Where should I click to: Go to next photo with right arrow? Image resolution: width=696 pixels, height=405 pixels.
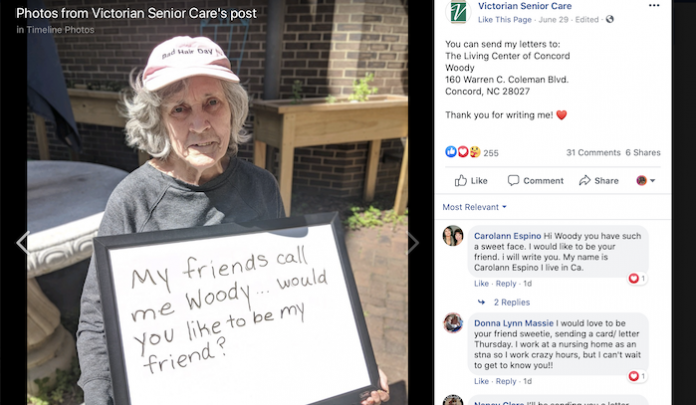click(413, 242)
